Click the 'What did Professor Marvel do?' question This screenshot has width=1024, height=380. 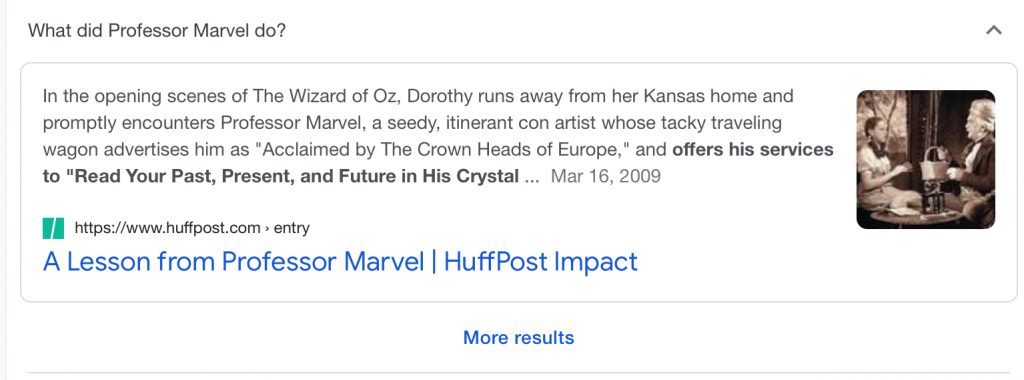point(157,31)
